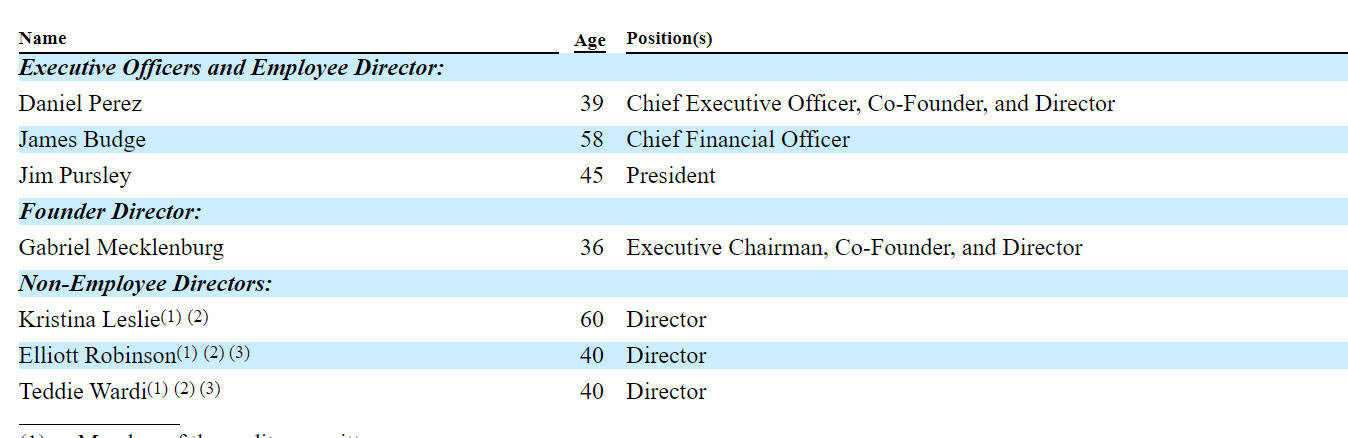1348x438 pixels.
Task: Click Daniel Perez's age 39
Action: point(591,104)
